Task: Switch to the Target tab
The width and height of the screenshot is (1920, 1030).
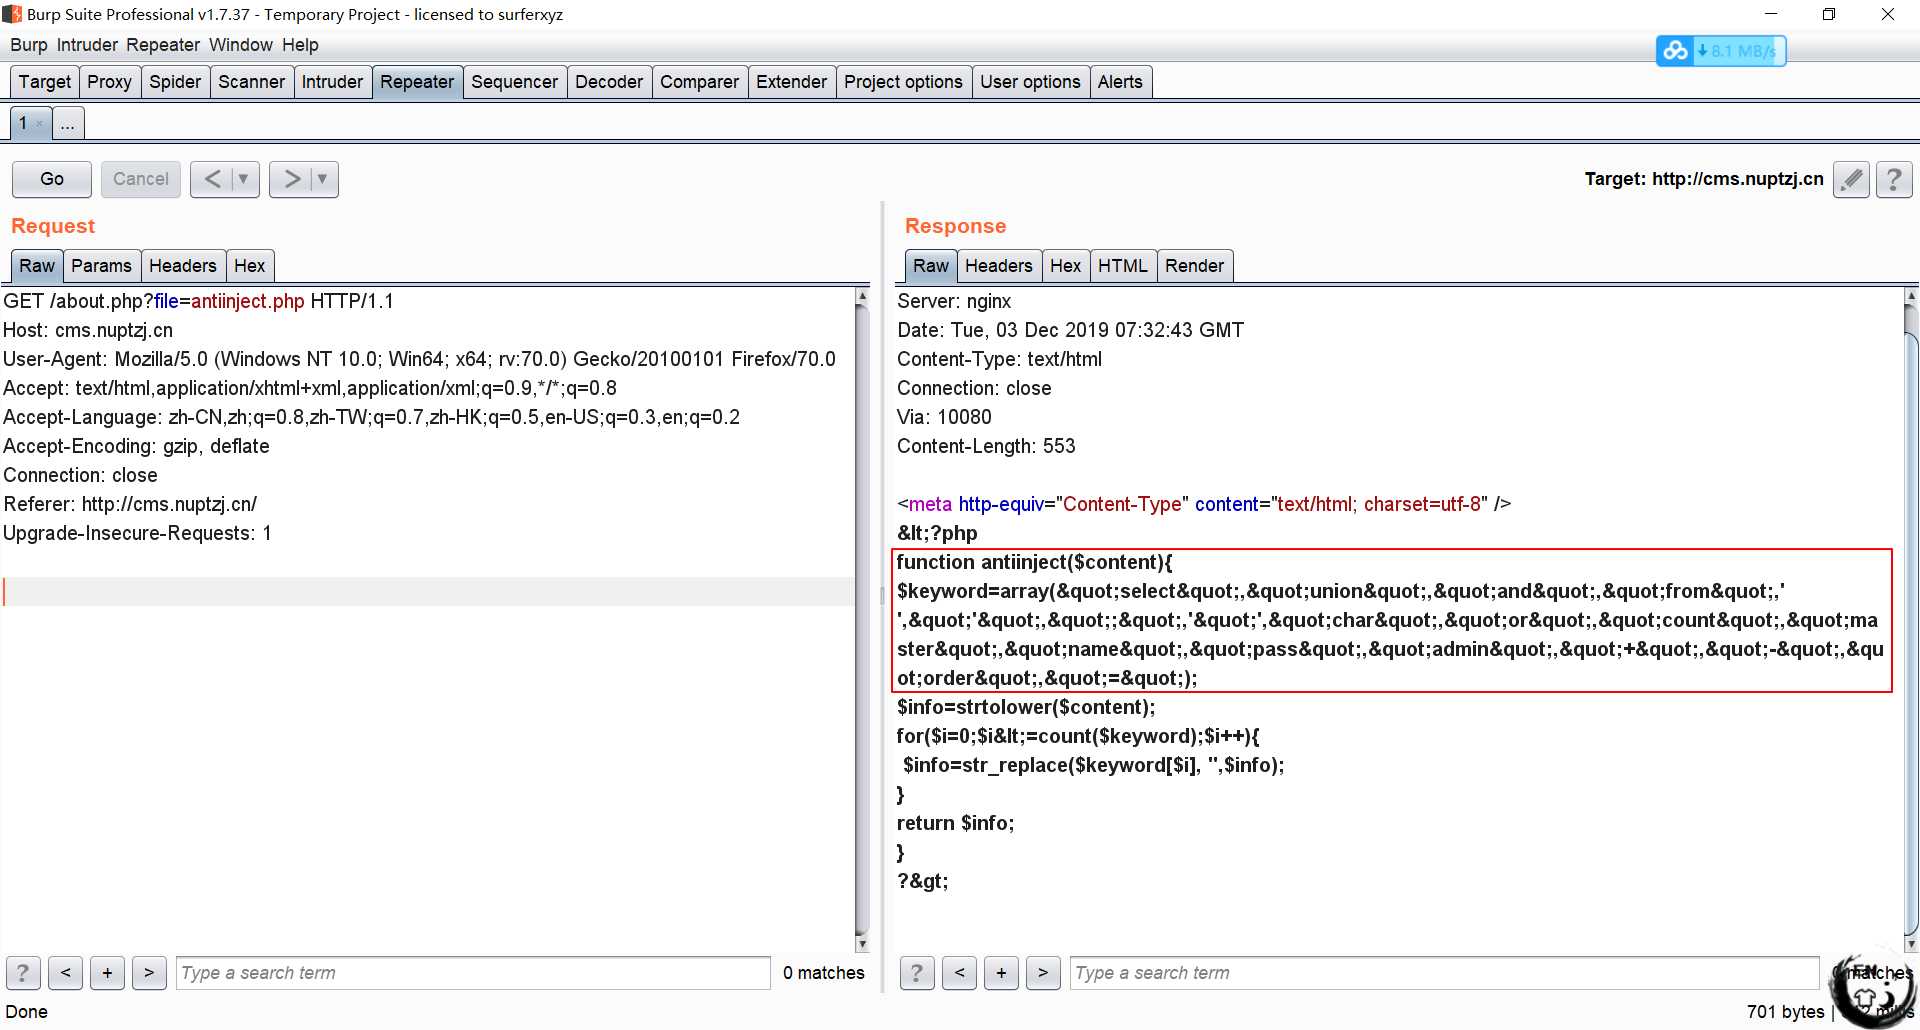Action: 45,82
